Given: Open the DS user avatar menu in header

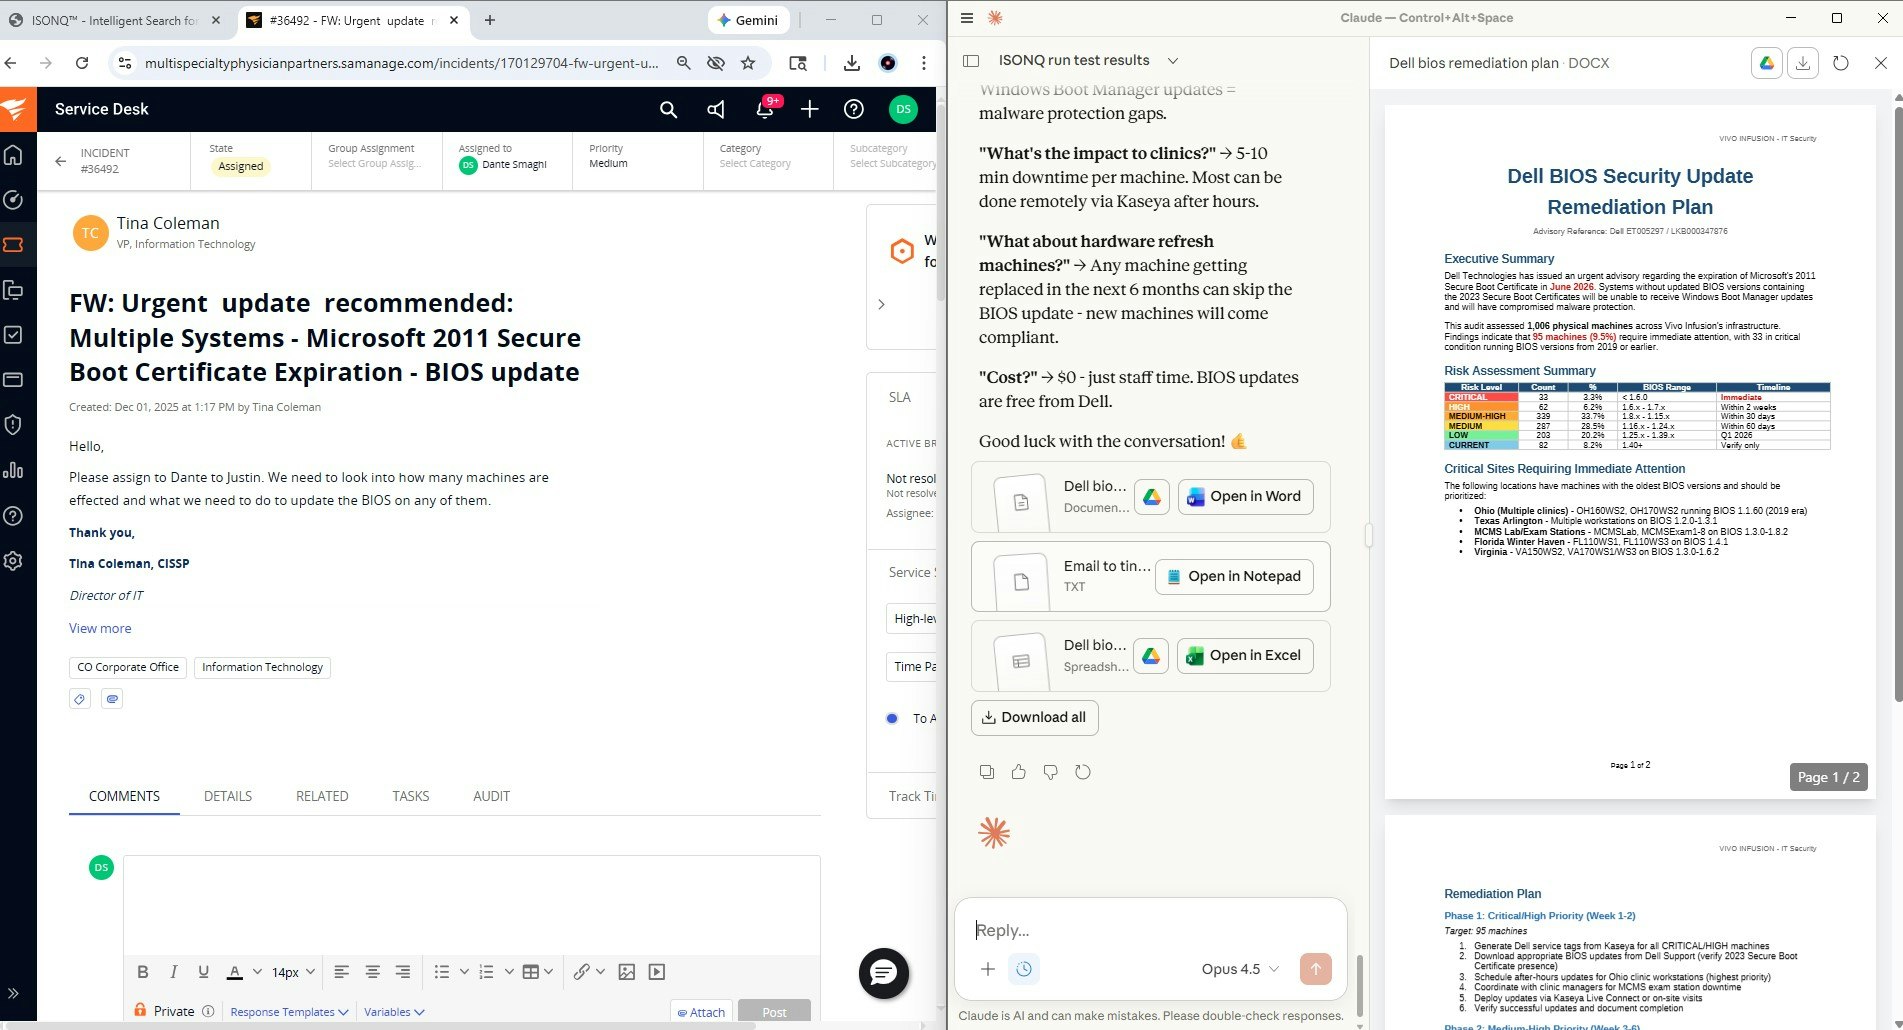Looking at the screenshot, I should tap(903, 110).
